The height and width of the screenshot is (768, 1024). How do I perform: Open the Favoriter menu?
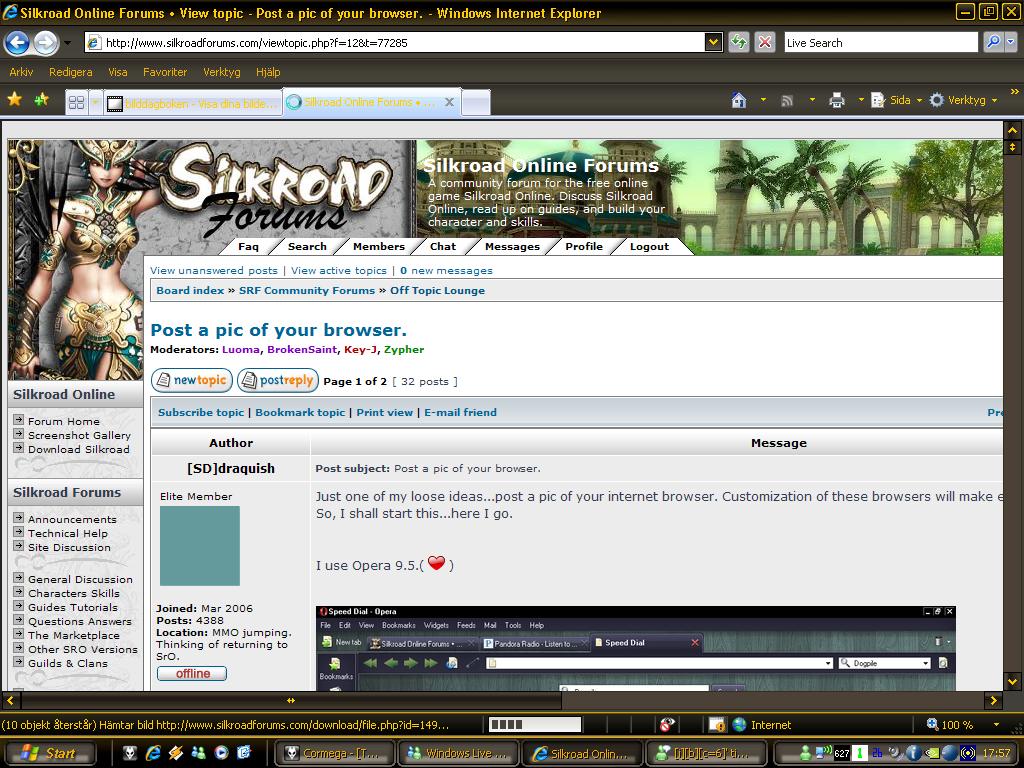coord(165,72)
